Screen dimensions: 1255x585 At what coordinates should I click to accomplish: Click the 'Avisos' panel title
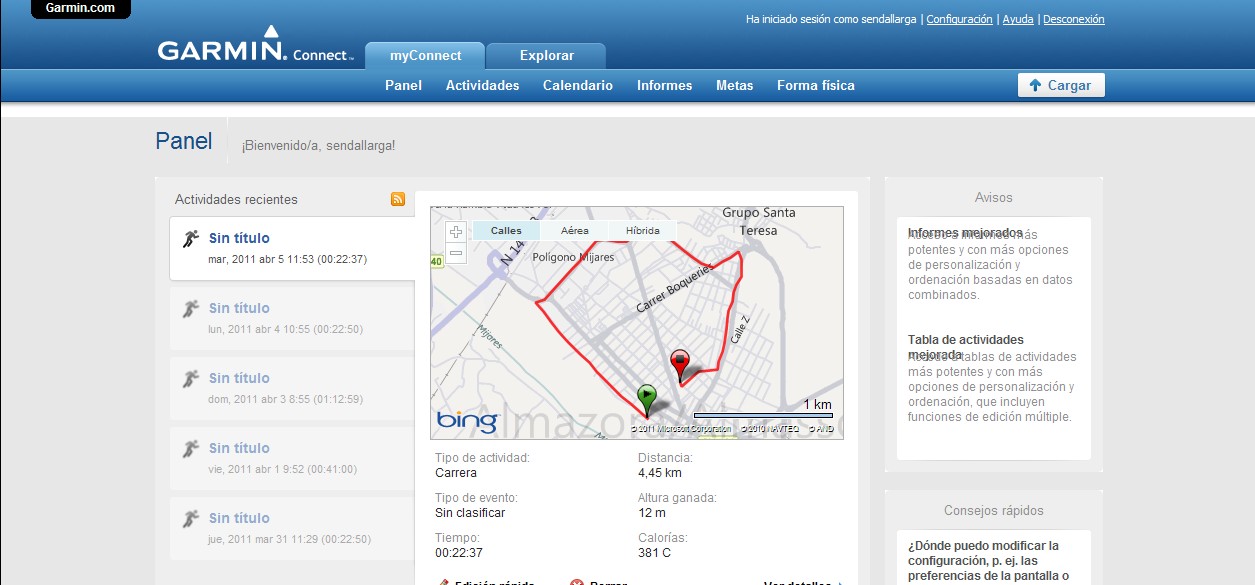click(x=994, y=198)
